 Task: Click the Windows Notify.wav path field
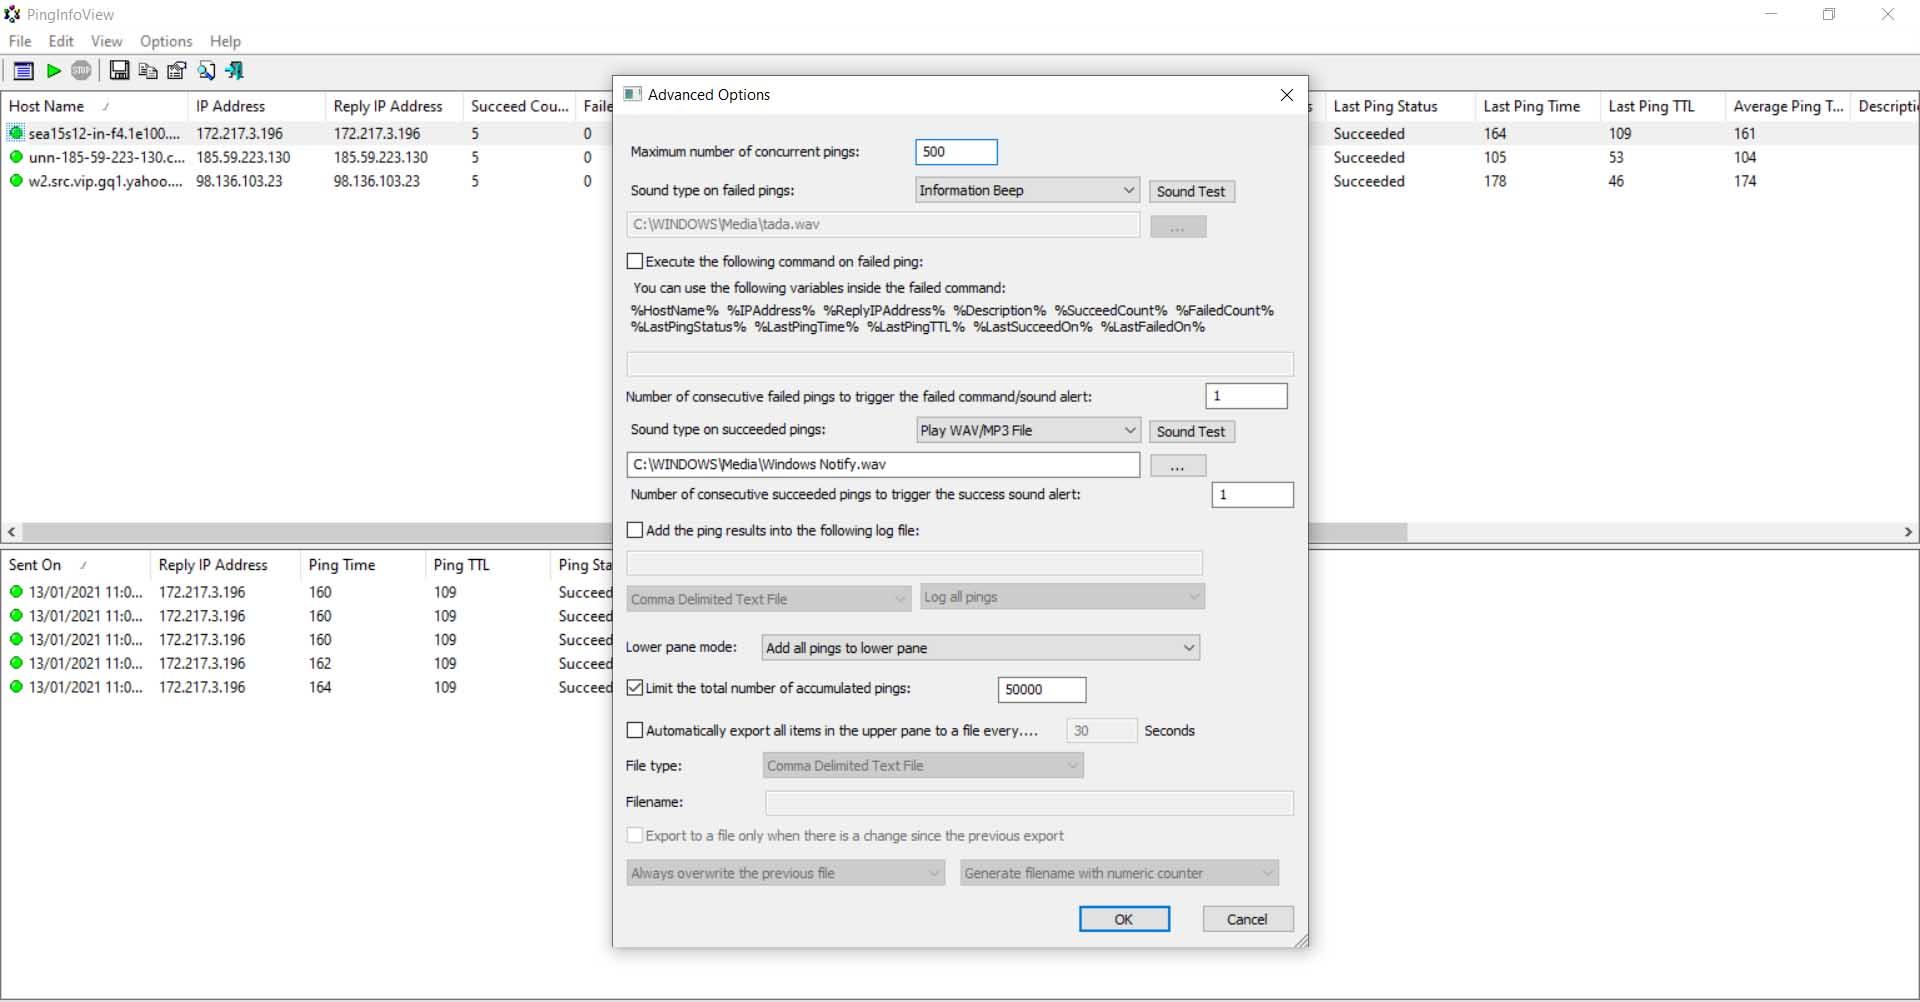pyautogui.click(x=883, y=464)
